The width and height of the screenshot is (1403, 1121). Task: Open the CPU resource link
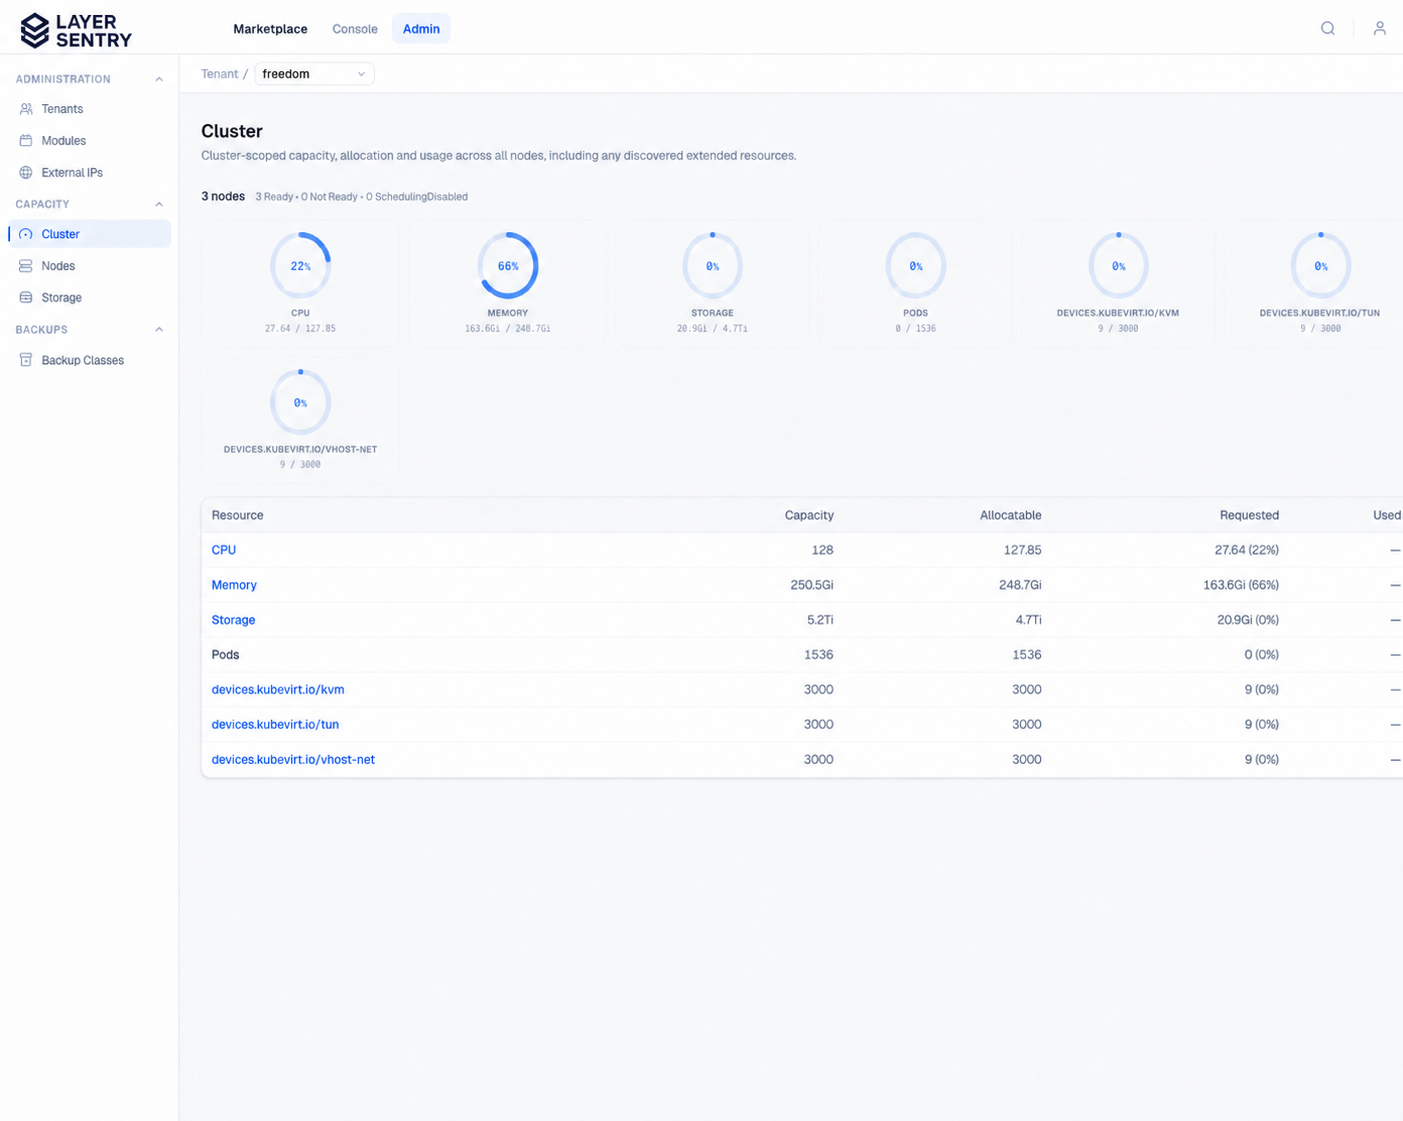point(224,550)
